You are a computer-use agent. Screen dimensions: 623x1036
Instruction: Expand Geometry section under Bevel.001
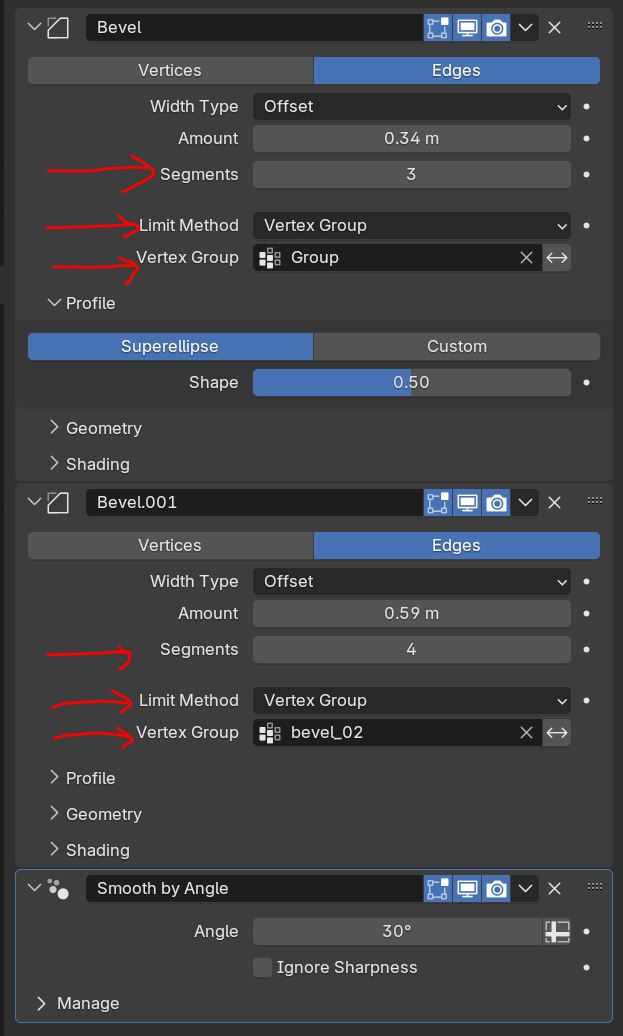(x=103, y=814)
